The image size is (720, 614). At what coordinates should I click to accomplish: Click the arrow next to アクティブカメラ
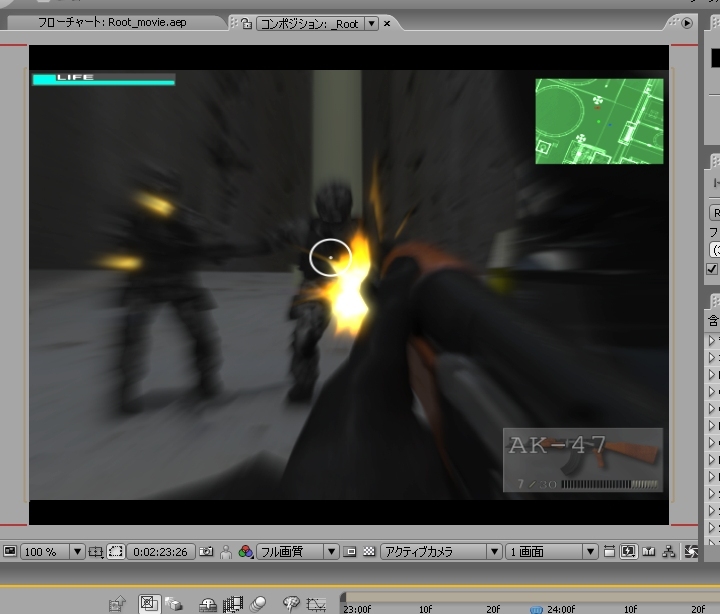(495, 552)
